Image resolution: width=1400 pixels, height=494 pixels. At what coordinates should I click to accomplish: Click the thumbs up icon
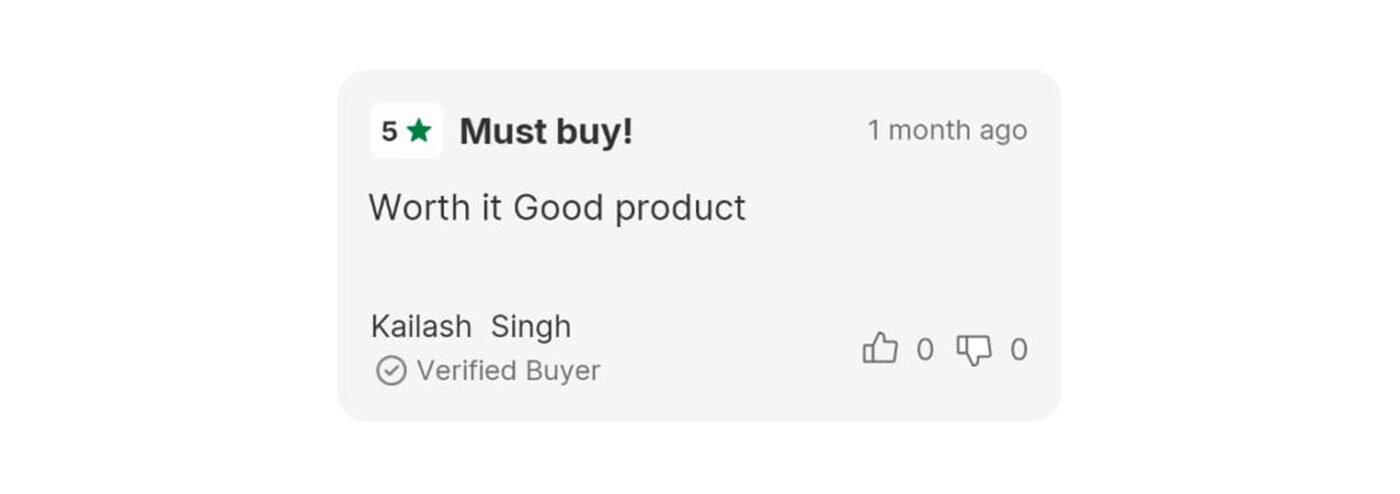880,349
